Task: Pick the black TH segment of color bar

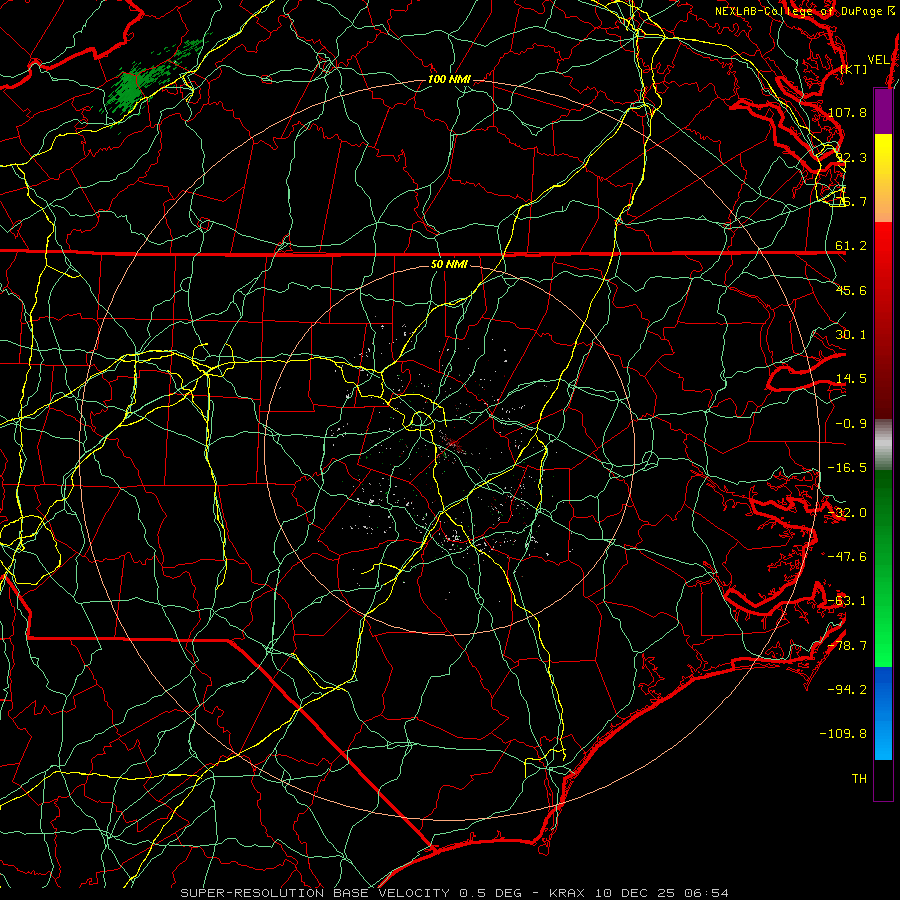Action: point(883,779)
